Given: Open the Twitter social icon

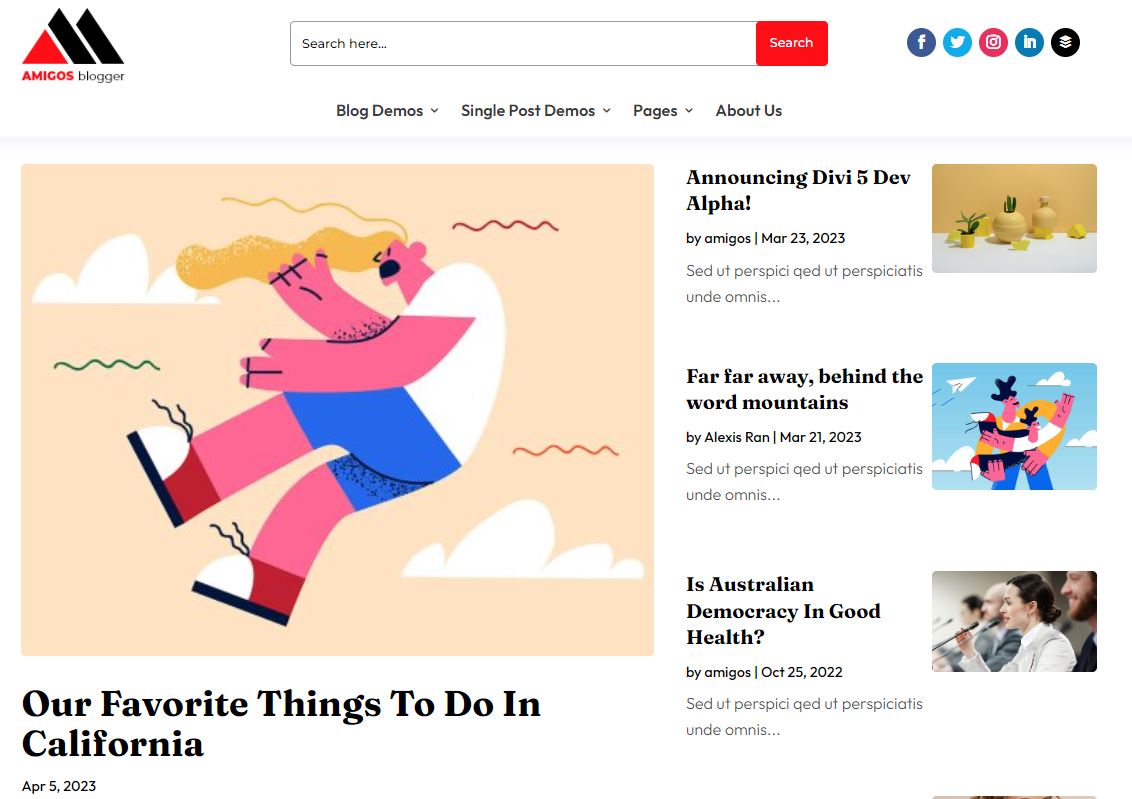Looking at the screenshot, I should click(x=957, y=43).
